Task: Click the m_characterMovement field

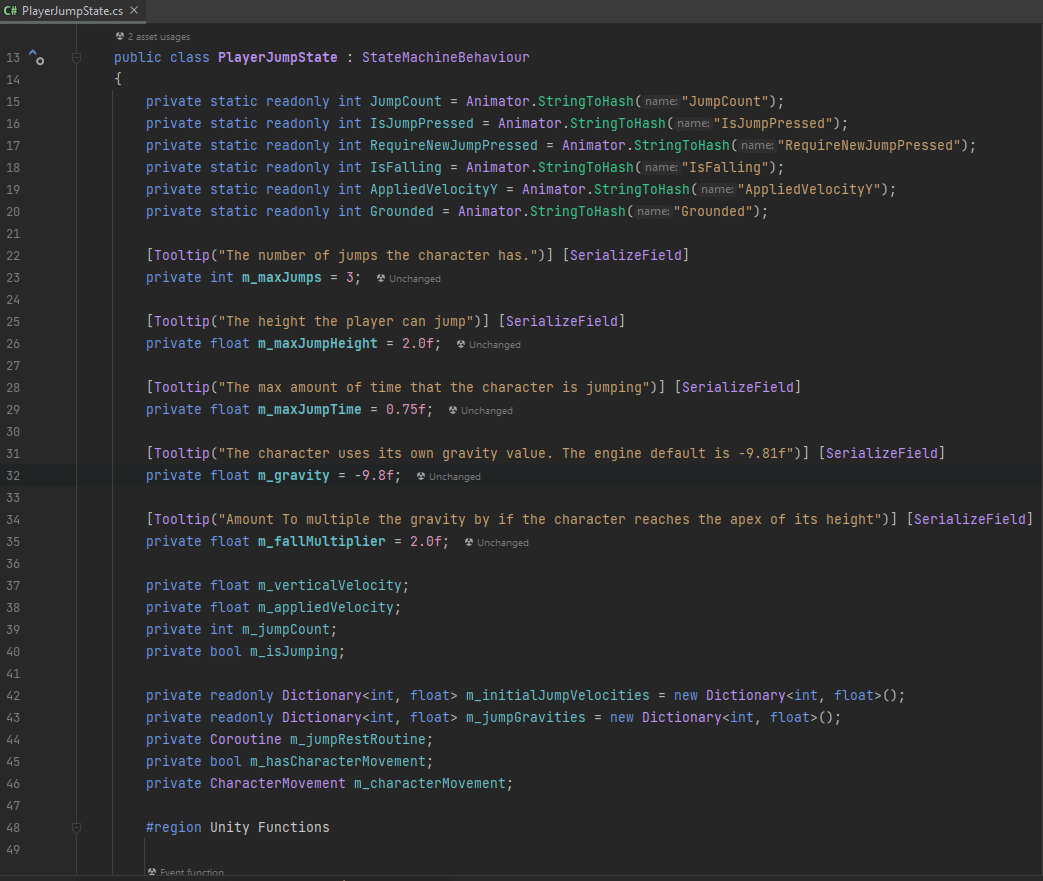Action: (429, 783)
